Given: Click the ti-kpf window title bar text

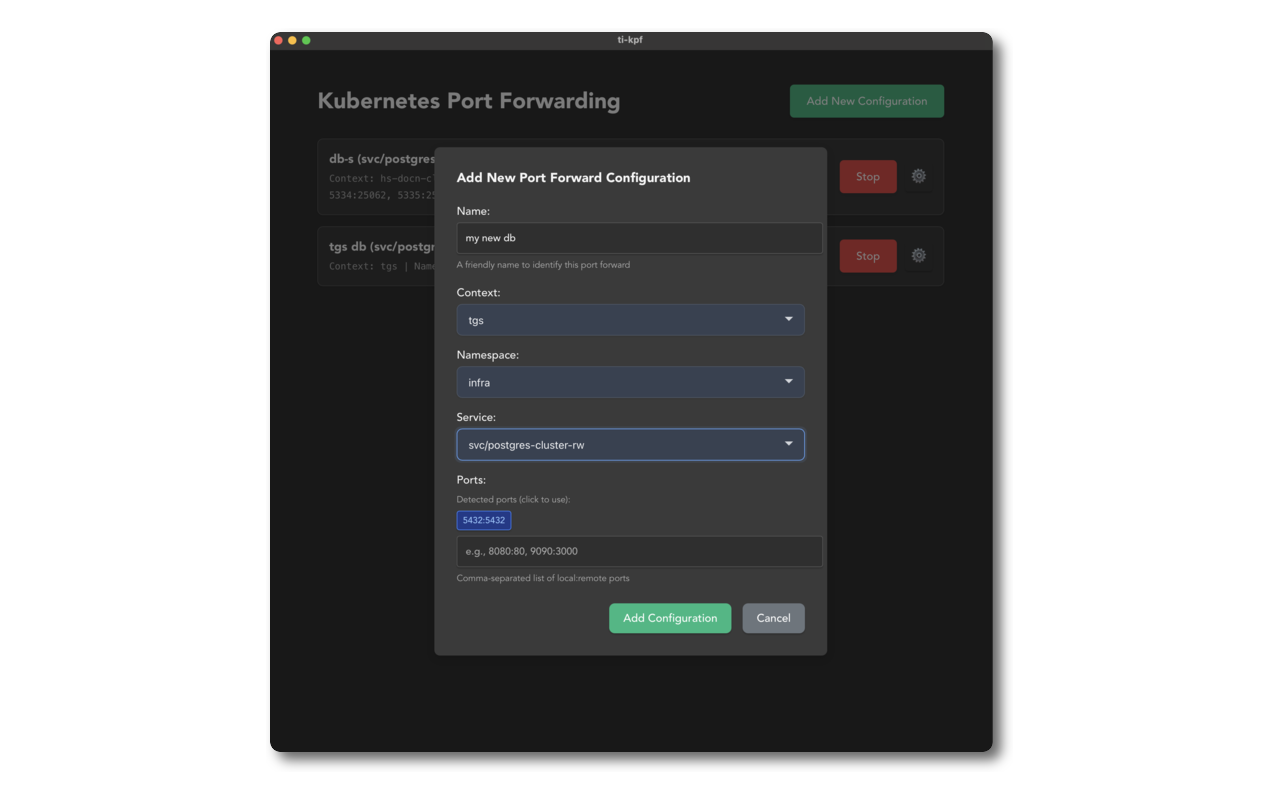Looking at the screenshot, I should tap(630, 40).
